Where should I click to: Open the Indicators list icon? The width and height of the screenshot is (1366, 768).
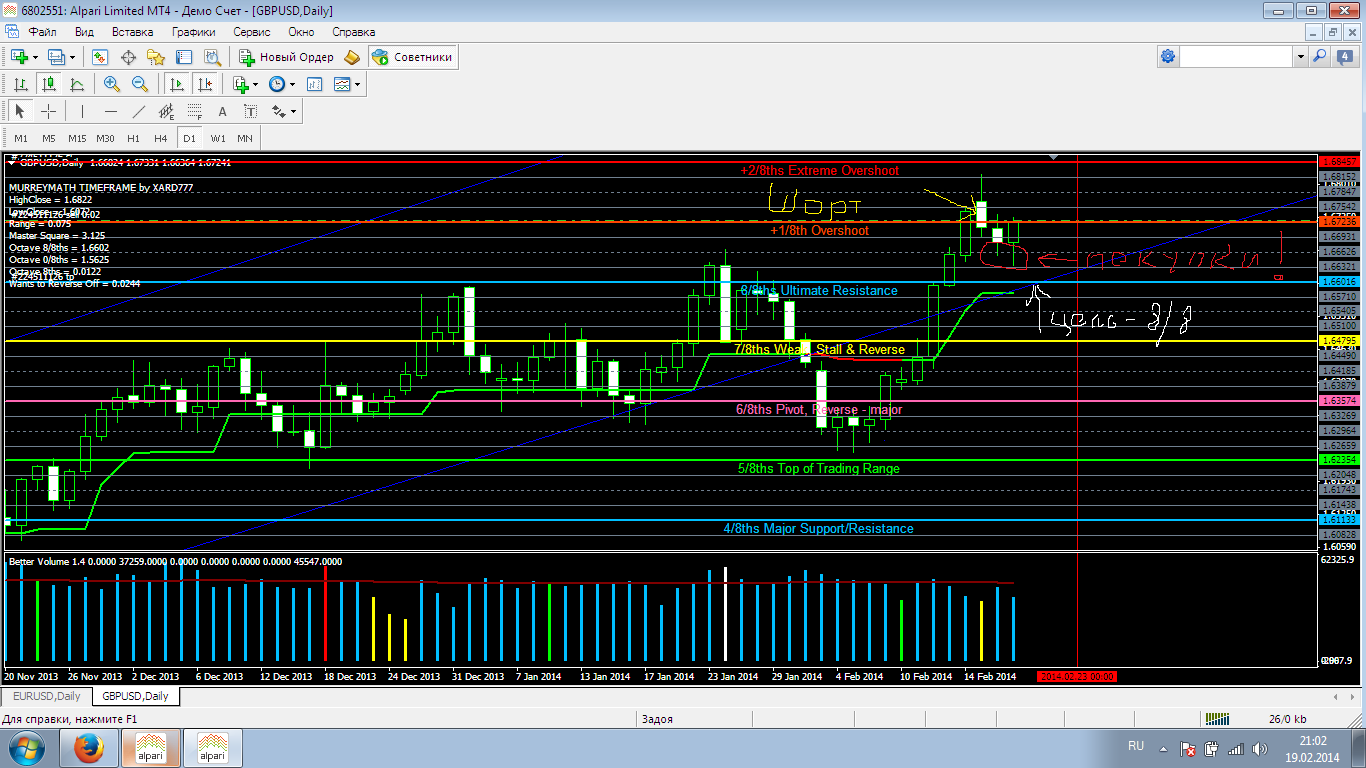240,85
